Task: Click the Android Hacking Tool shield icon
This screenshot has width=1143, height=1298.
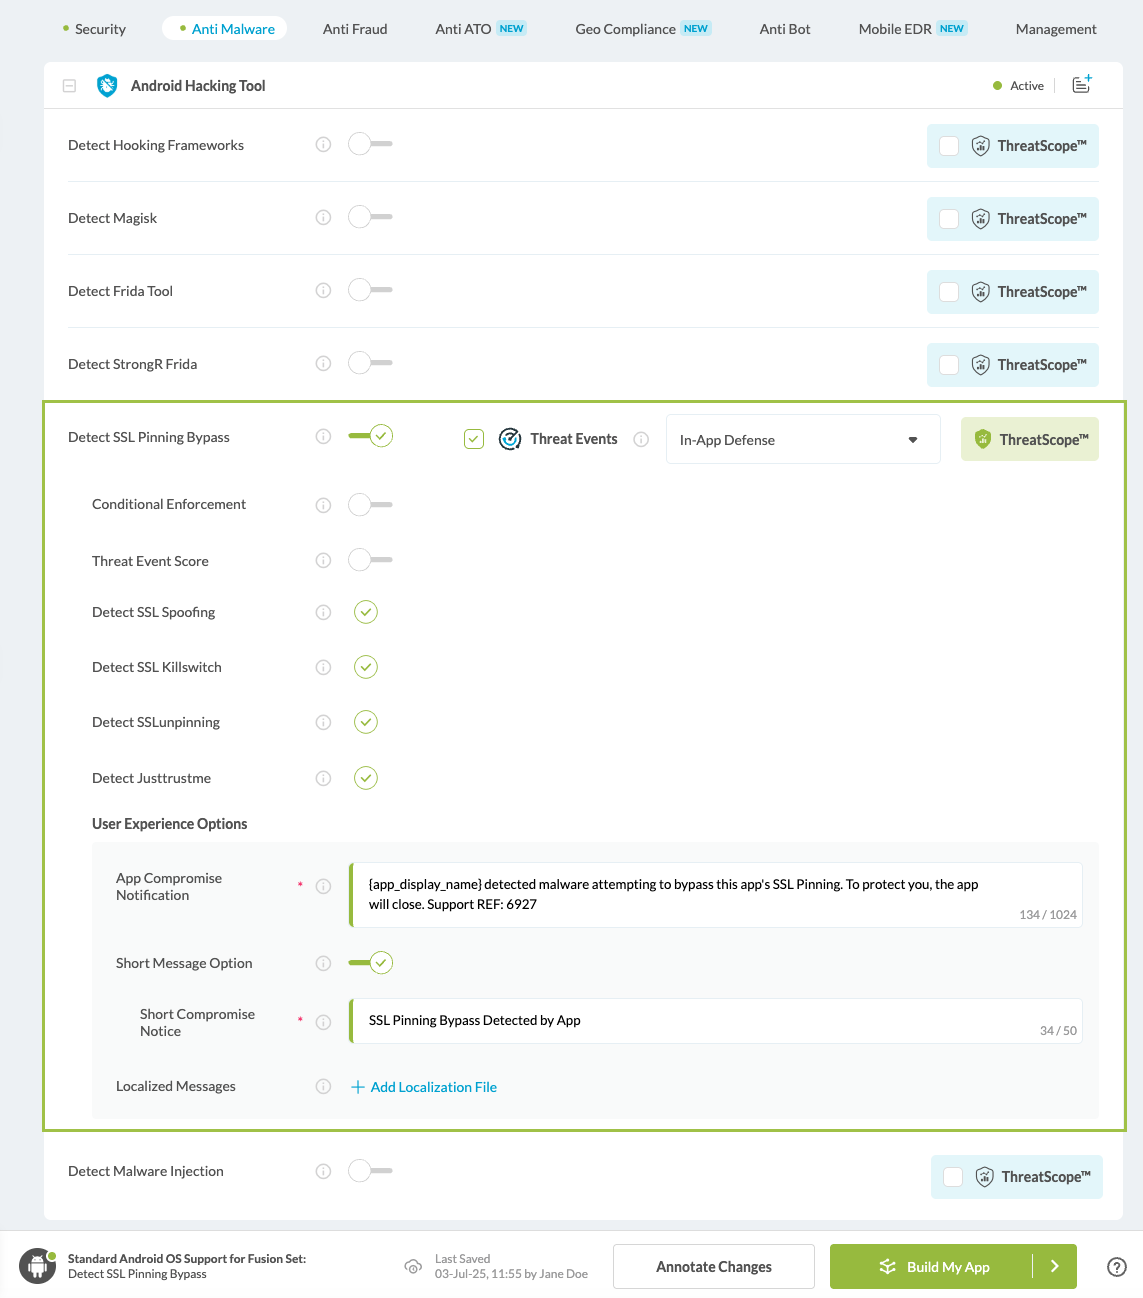Action: tap(107, 86)
